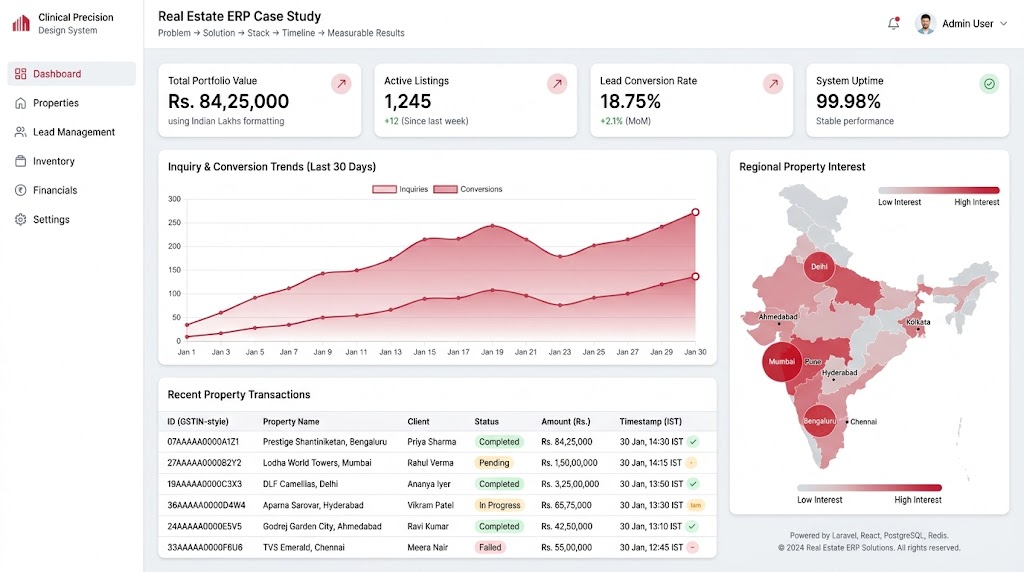Click the In Progress badge for Vikram Patel

point(500,505)
